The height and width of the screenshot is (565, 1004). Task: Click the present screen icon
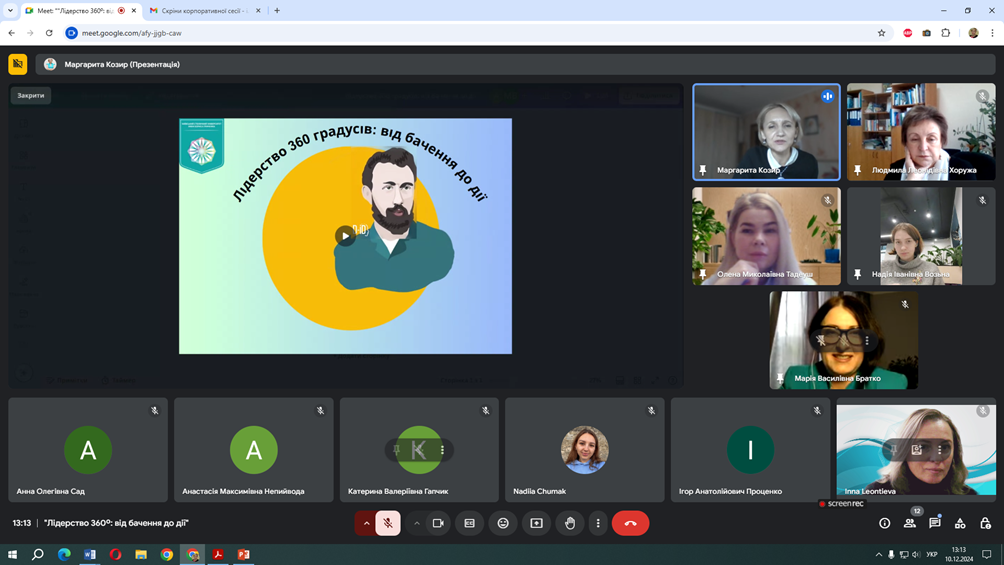537,523
